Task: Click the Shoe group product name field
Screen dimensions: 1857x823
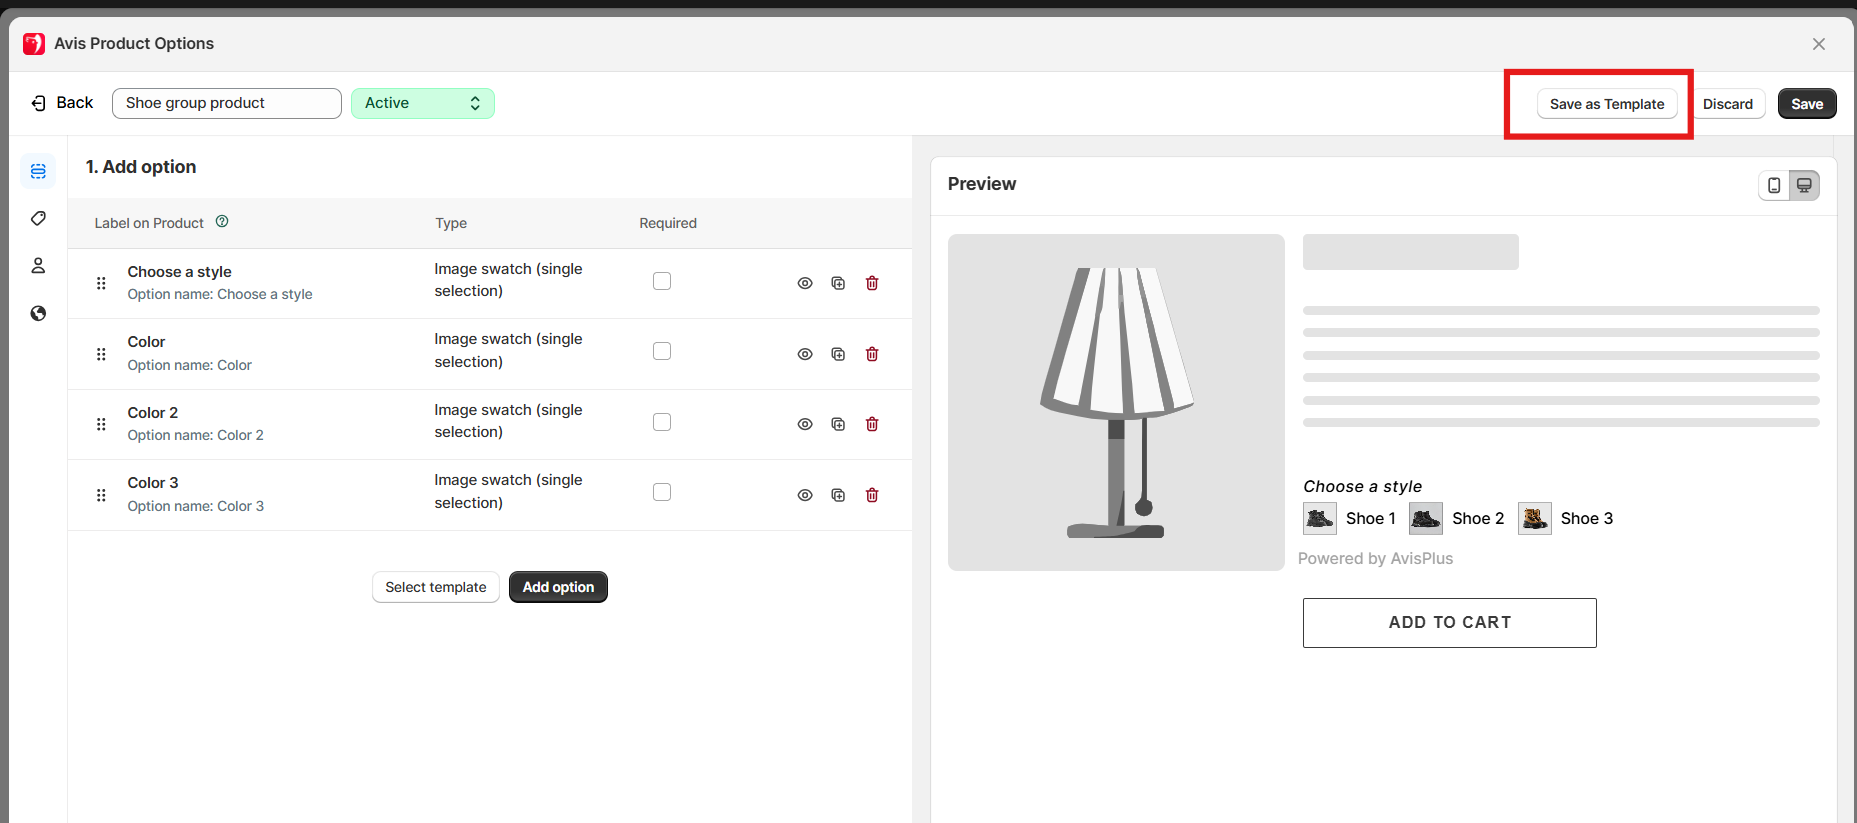Action: click(x=226, y=103)
